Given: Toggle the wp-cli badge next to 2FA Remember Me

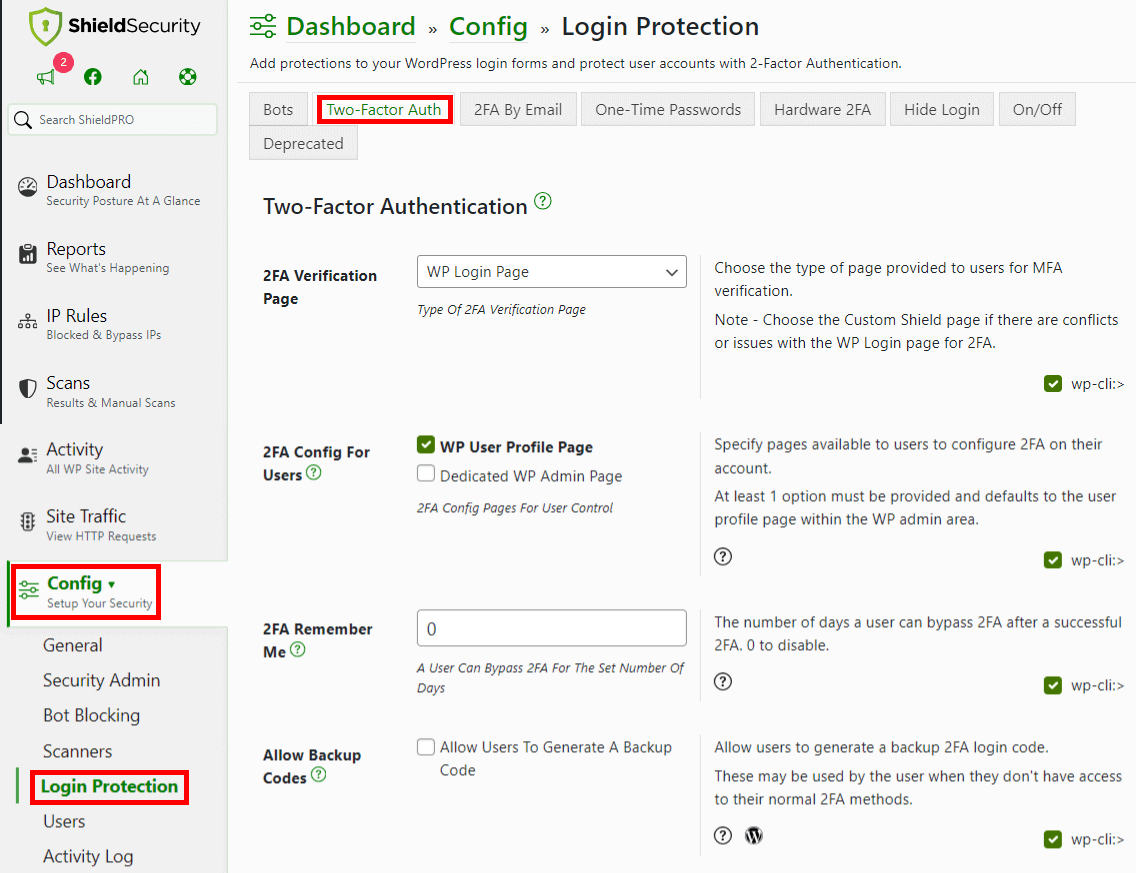Looking at the screenshot, I should pyautogui.click(x=1053, y=685).
